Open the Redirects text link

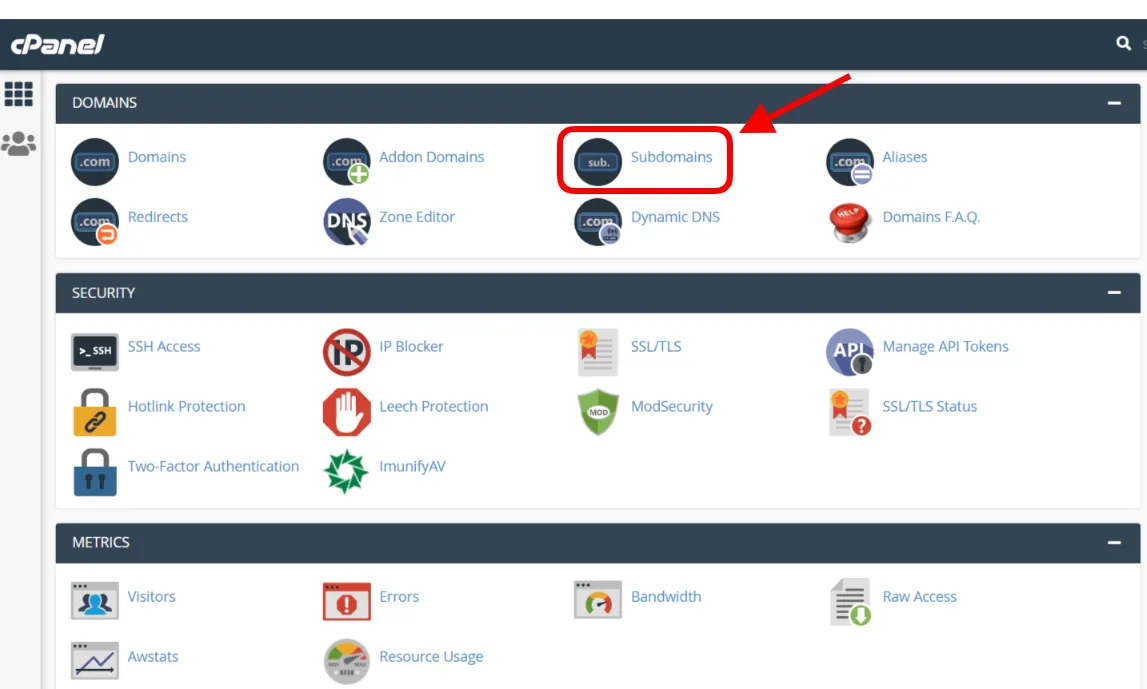158,217
